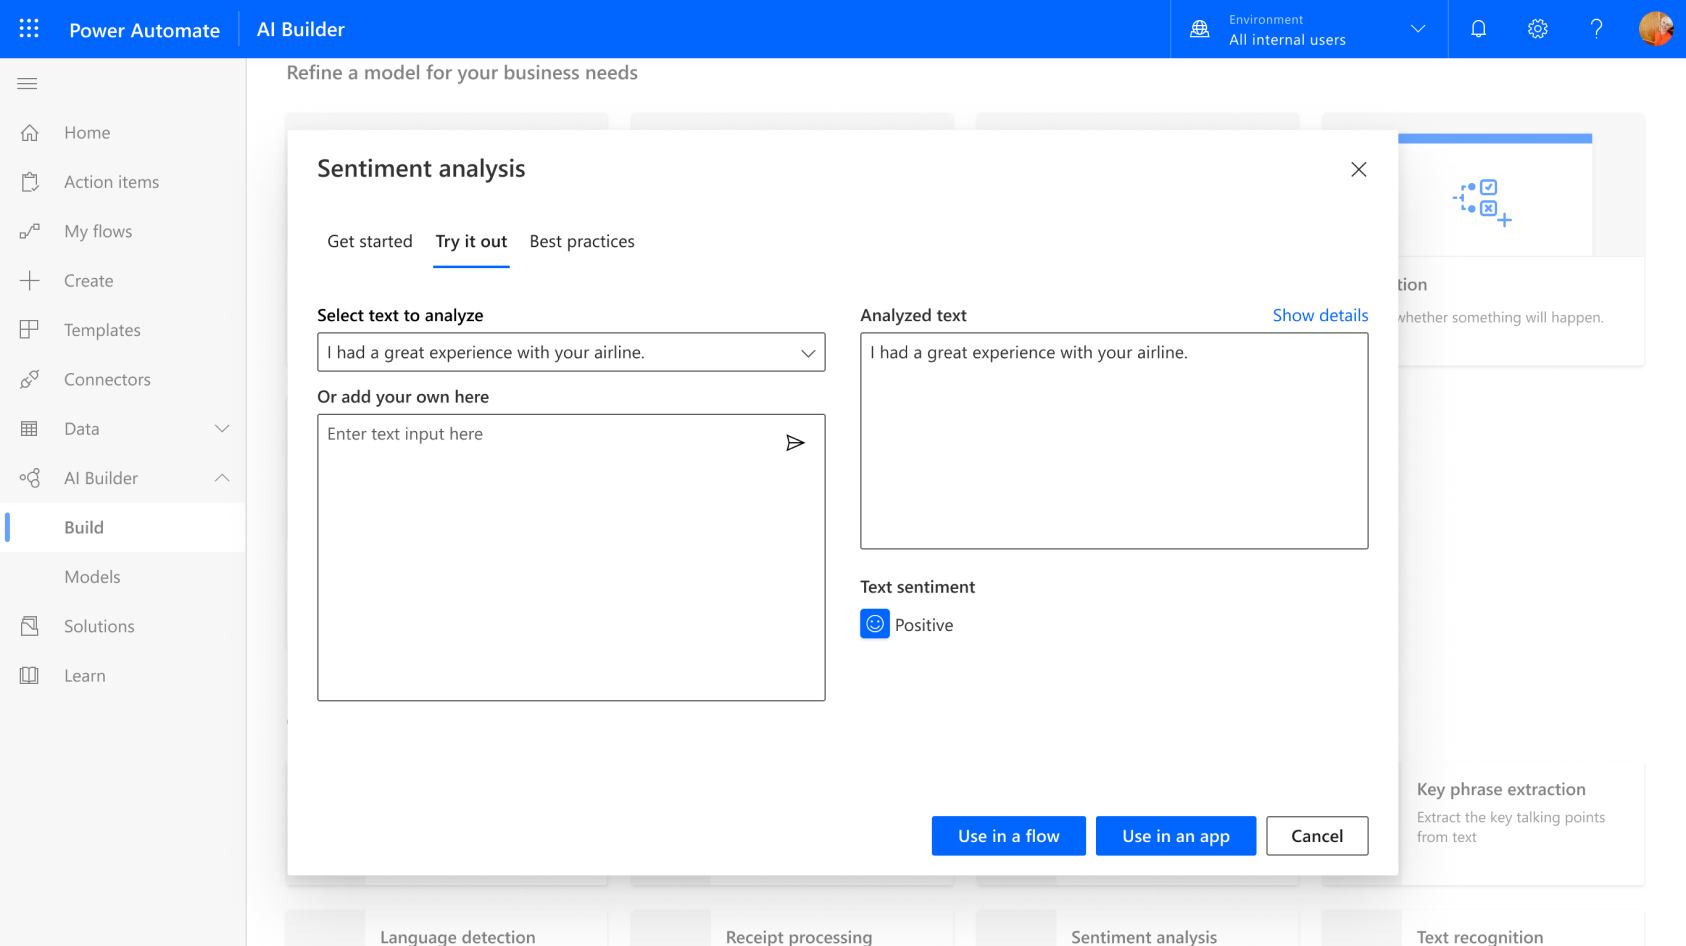
Task: Click the My flows icon
Action: coord(30,231)
